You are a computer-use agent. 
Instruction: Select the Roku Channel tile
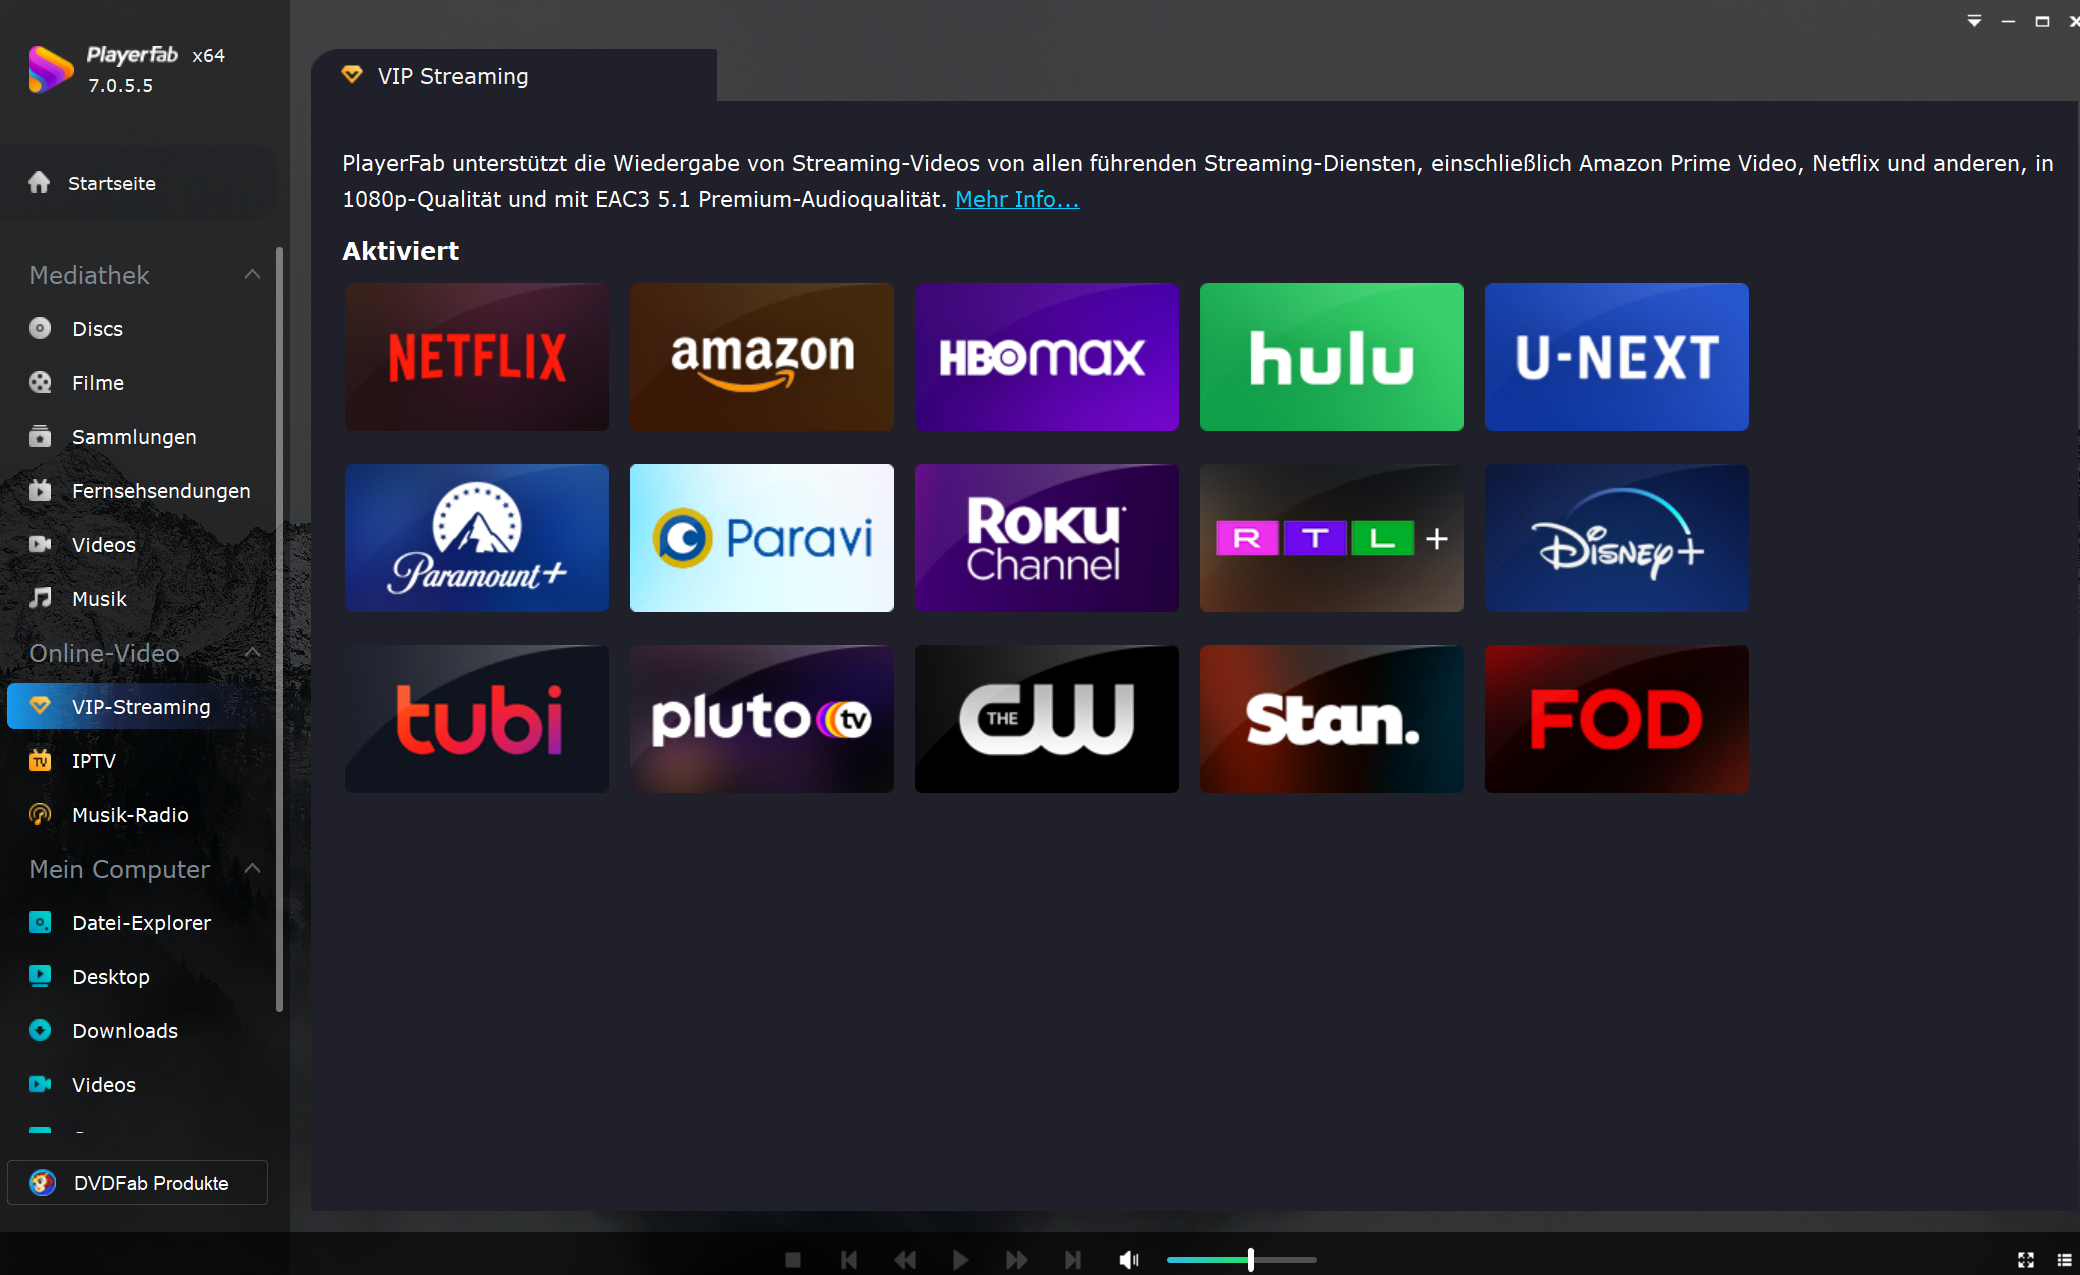1047,538
